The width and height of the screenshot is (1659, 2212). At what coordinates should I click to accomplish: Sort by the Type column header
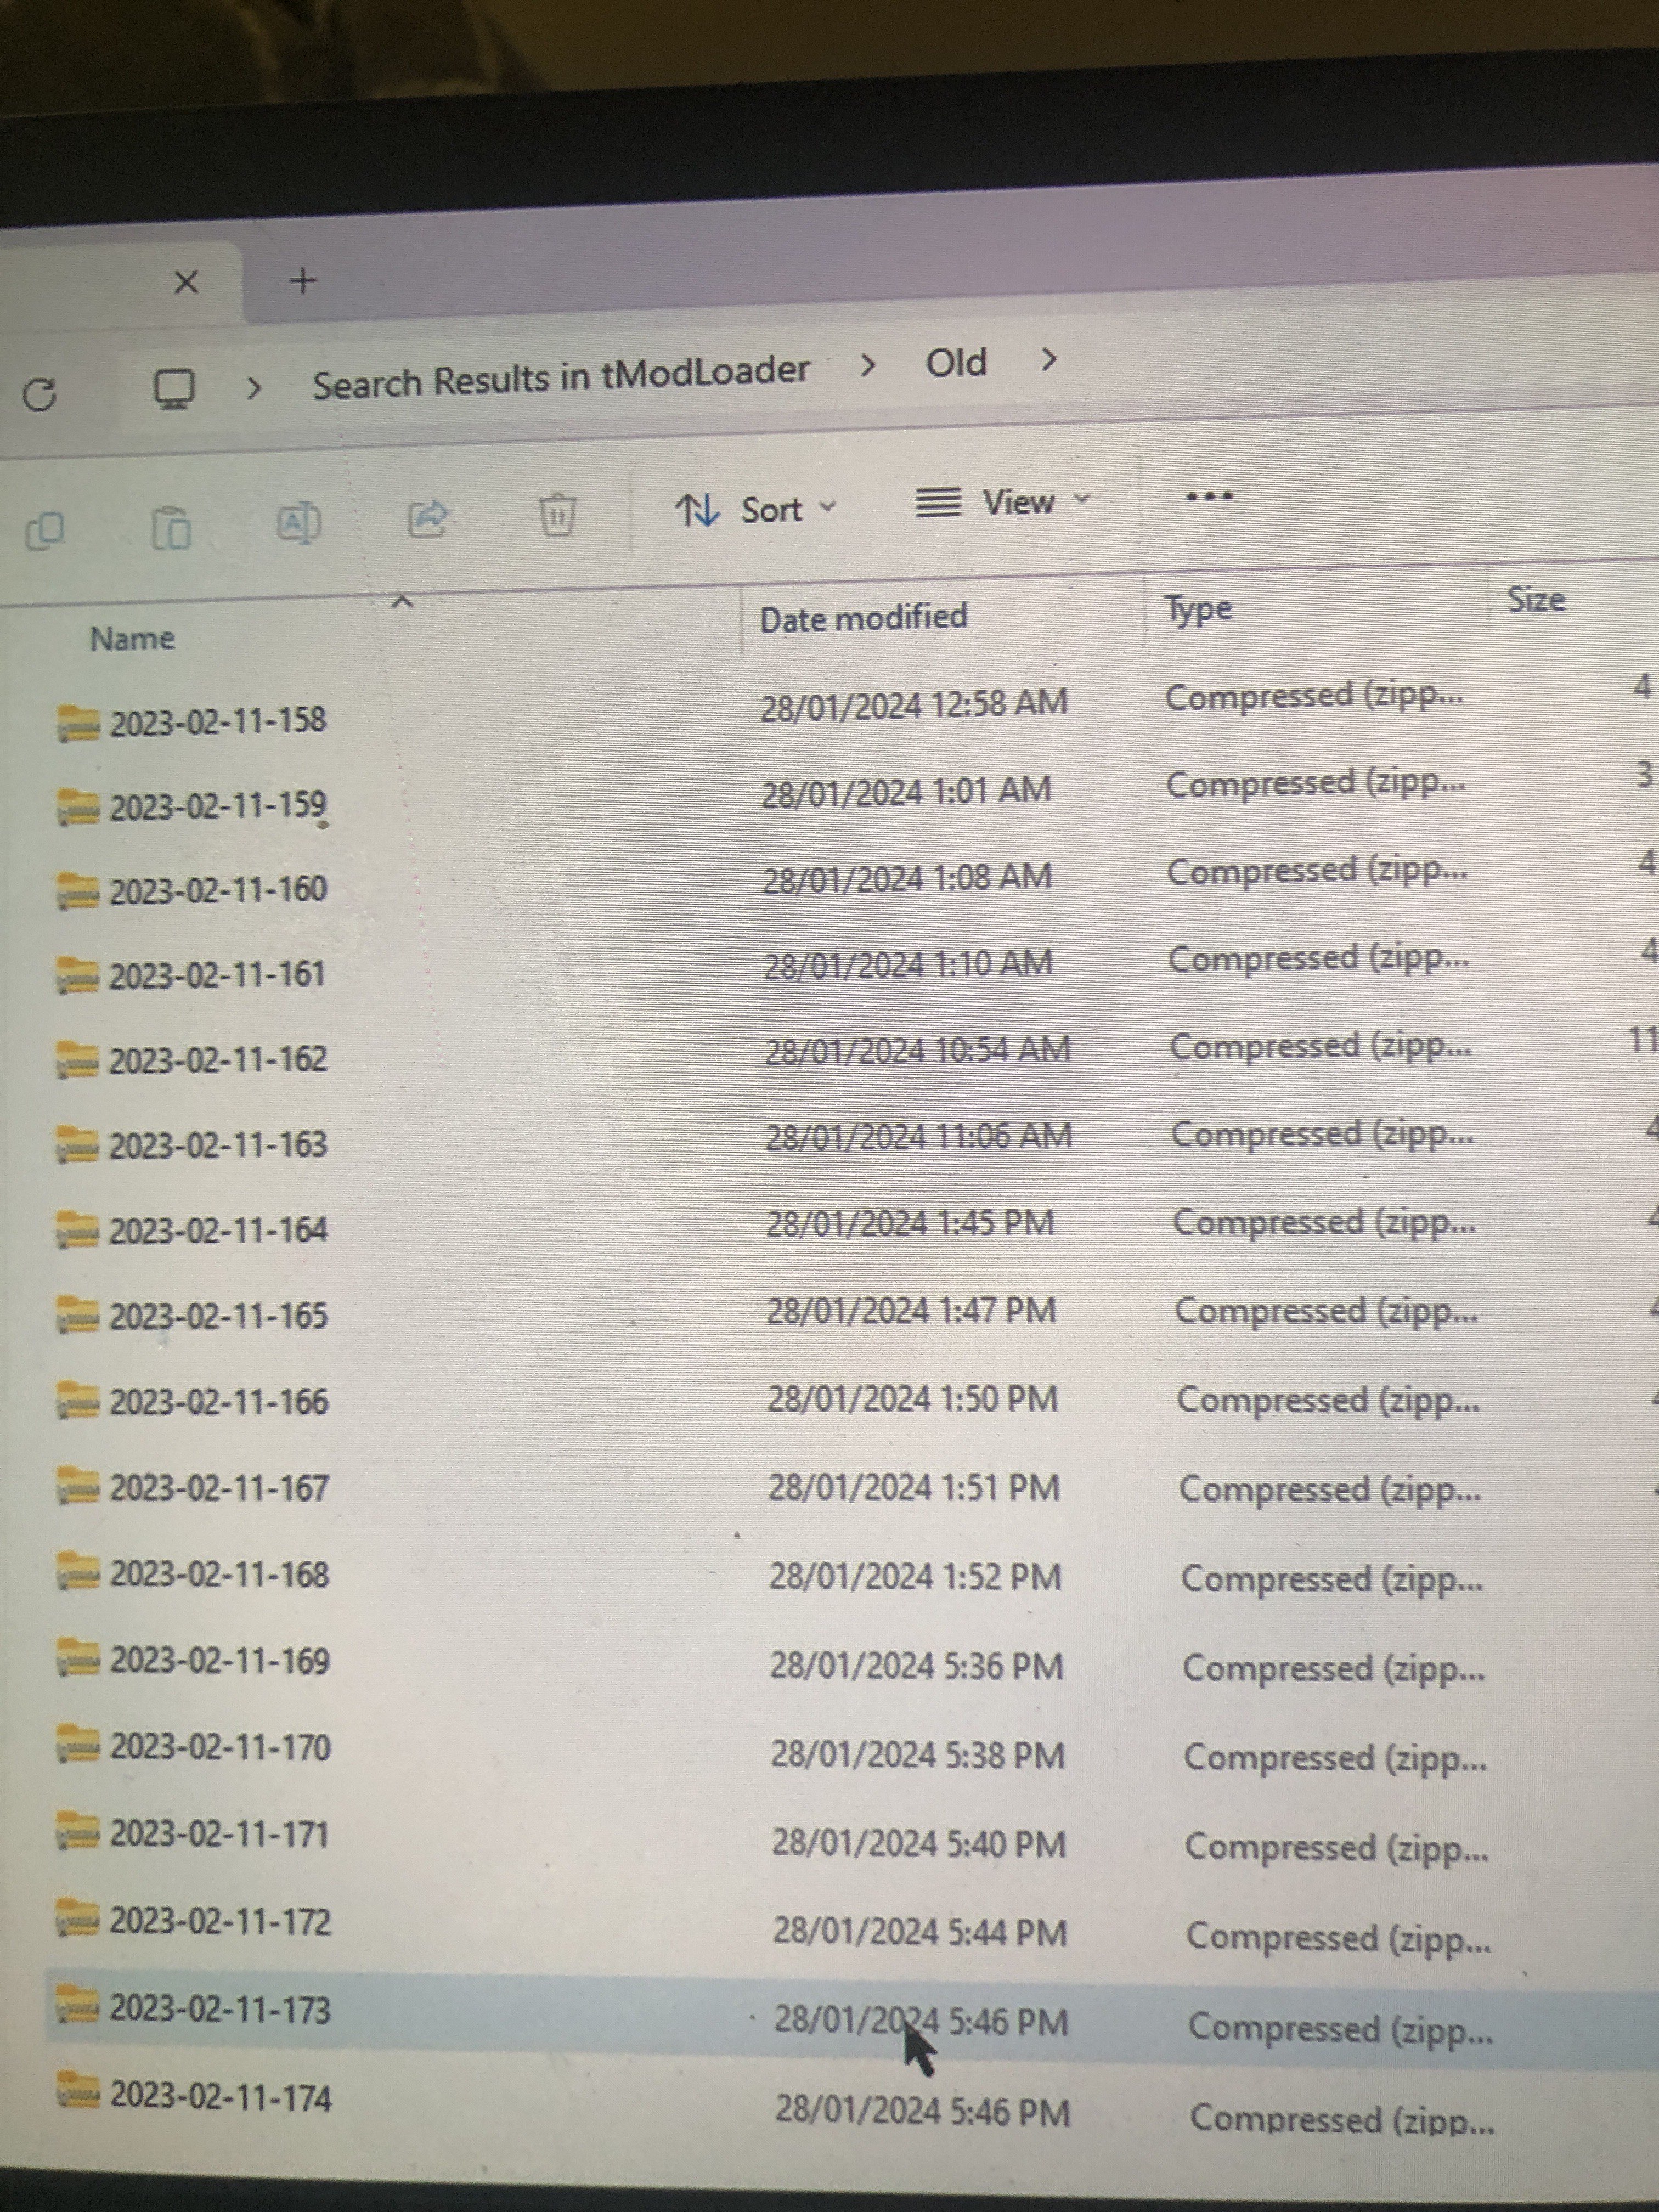point(1197,609)
